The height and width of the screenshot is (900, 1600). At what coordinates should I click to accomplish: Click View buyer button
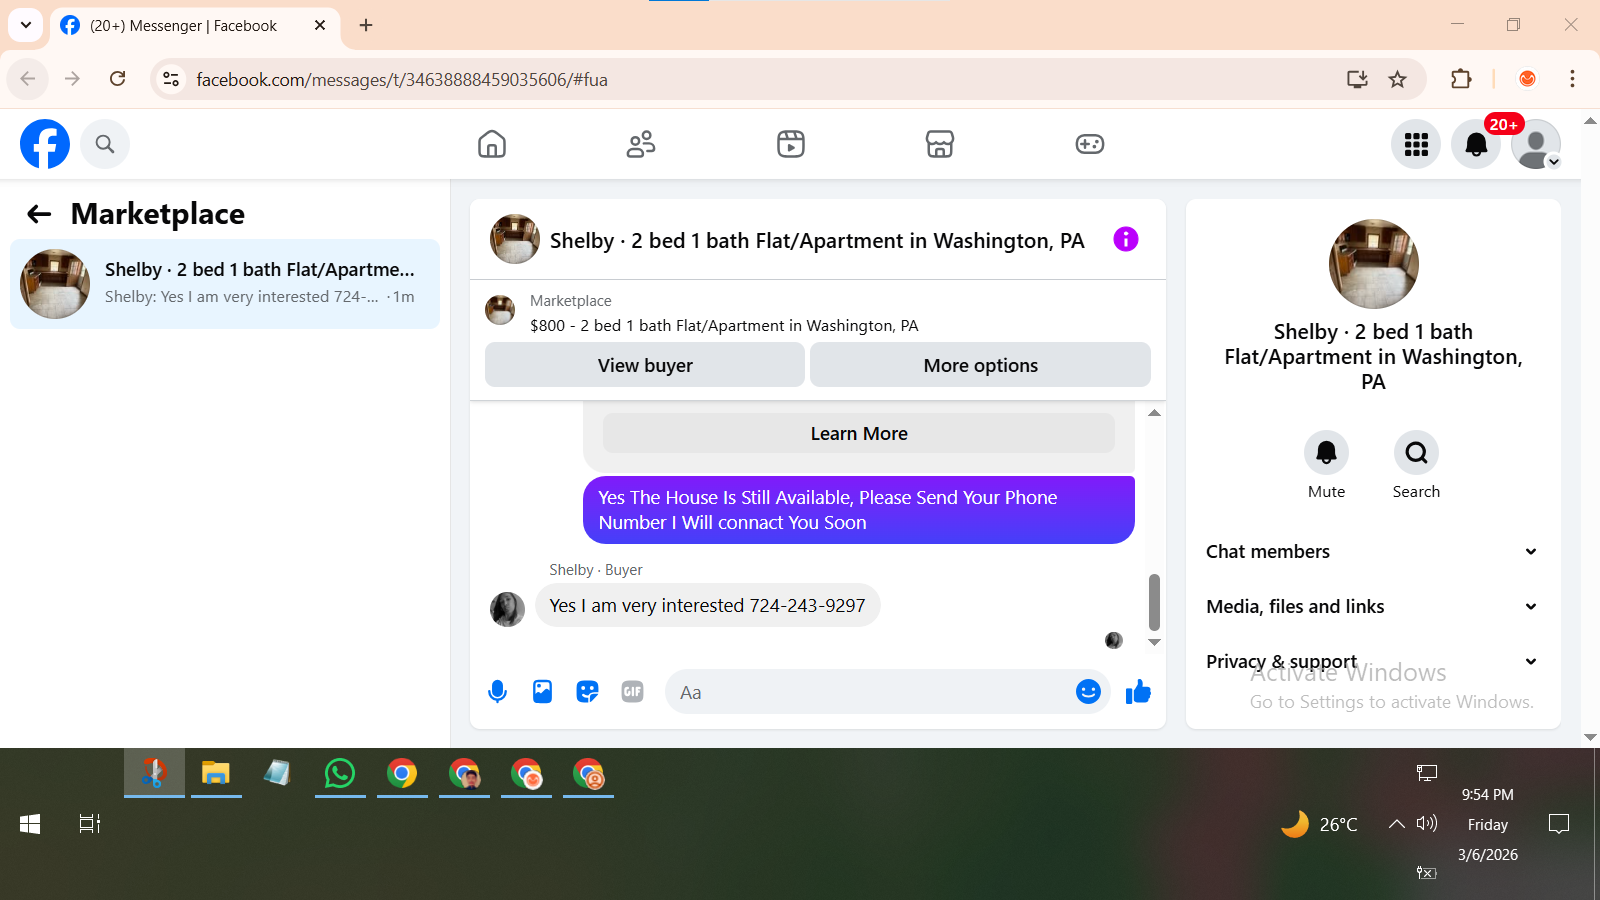[645, 365]
